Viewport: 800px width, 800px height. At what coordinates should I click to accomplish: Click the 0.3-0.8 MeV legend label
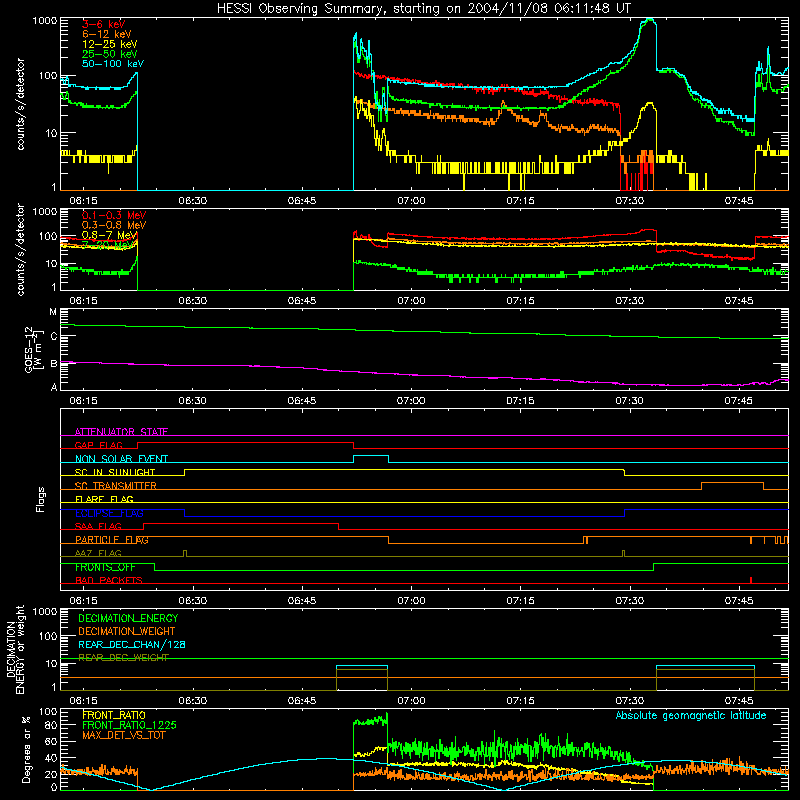(x=114, y=225)
